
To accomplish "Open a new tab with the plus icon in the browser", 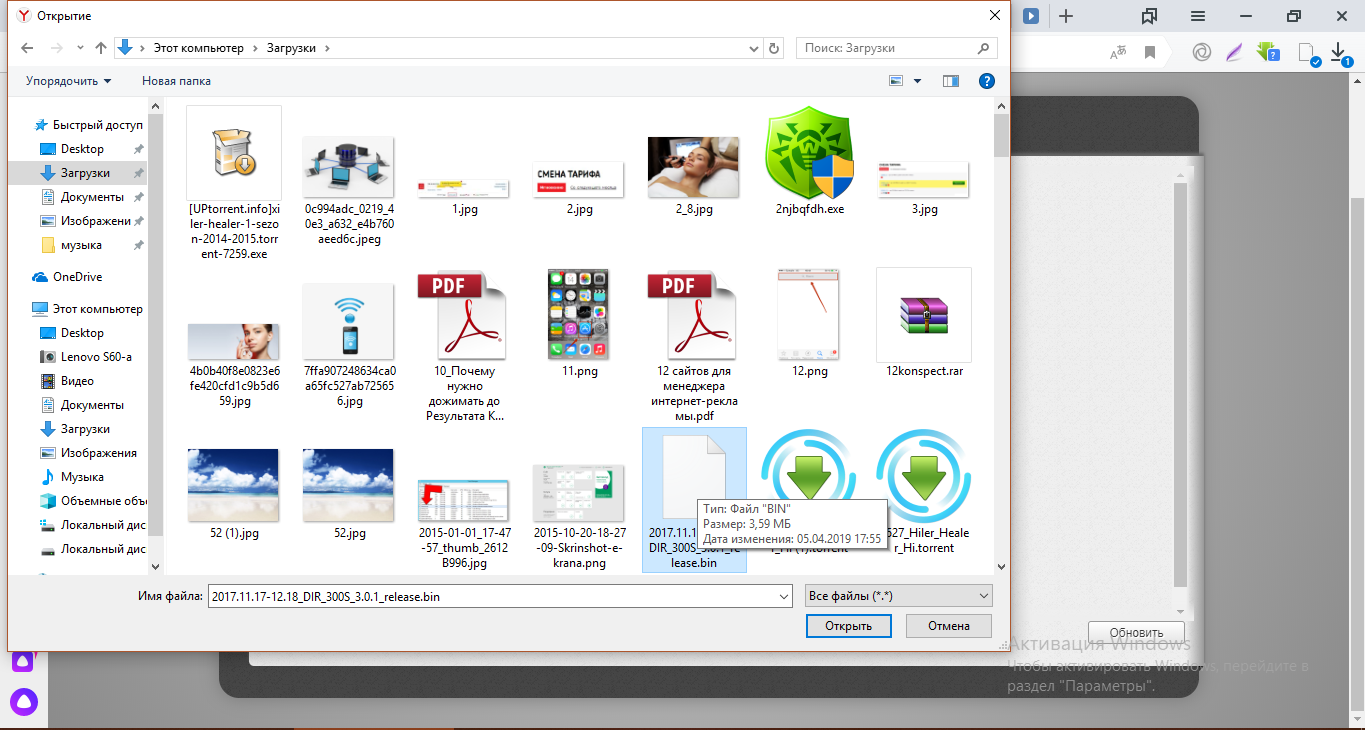I will click(x=1066, y=16).
